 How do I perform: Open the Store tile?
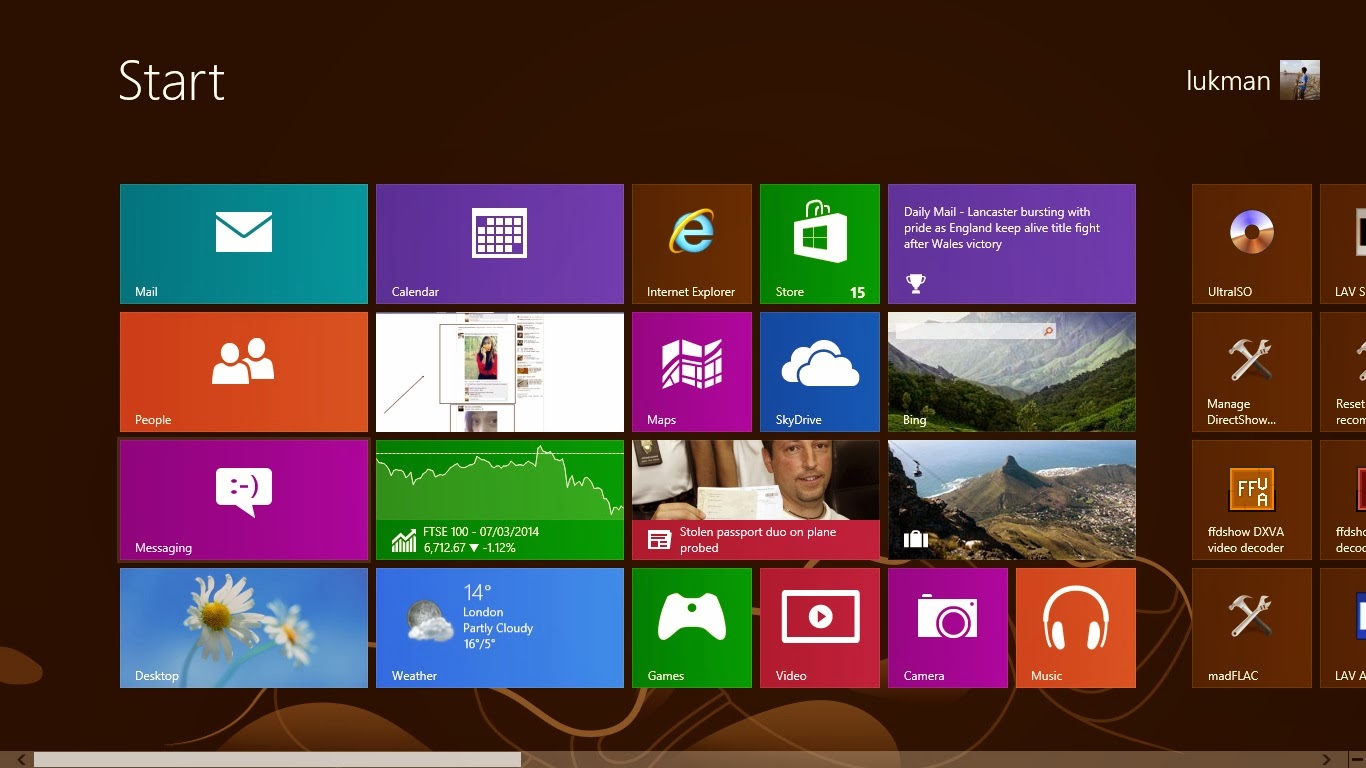[820, 244]
